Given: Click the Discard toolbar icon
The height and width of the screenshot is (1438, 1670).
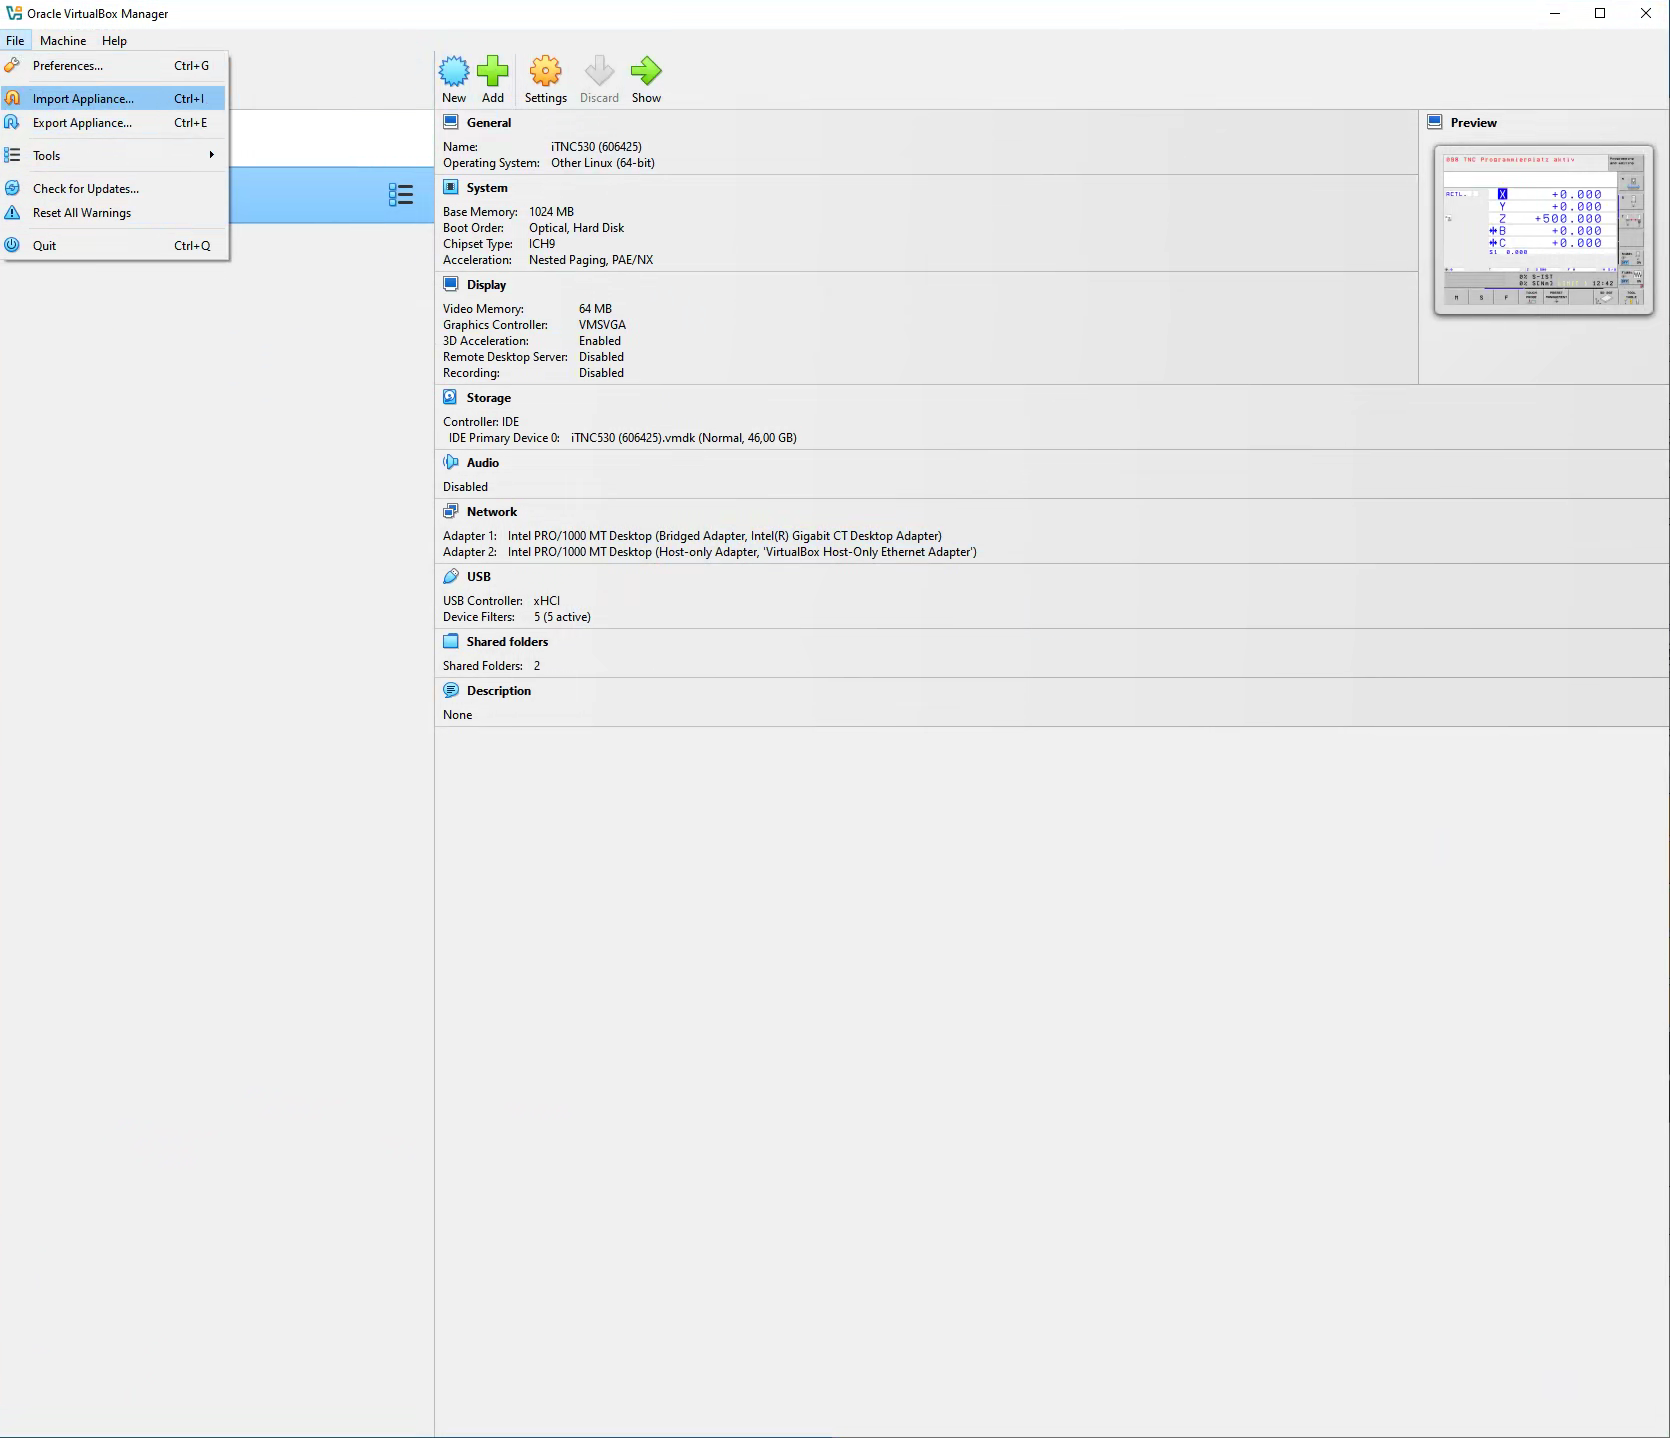Looking at the screenshot, I should [x=599, y=71].
